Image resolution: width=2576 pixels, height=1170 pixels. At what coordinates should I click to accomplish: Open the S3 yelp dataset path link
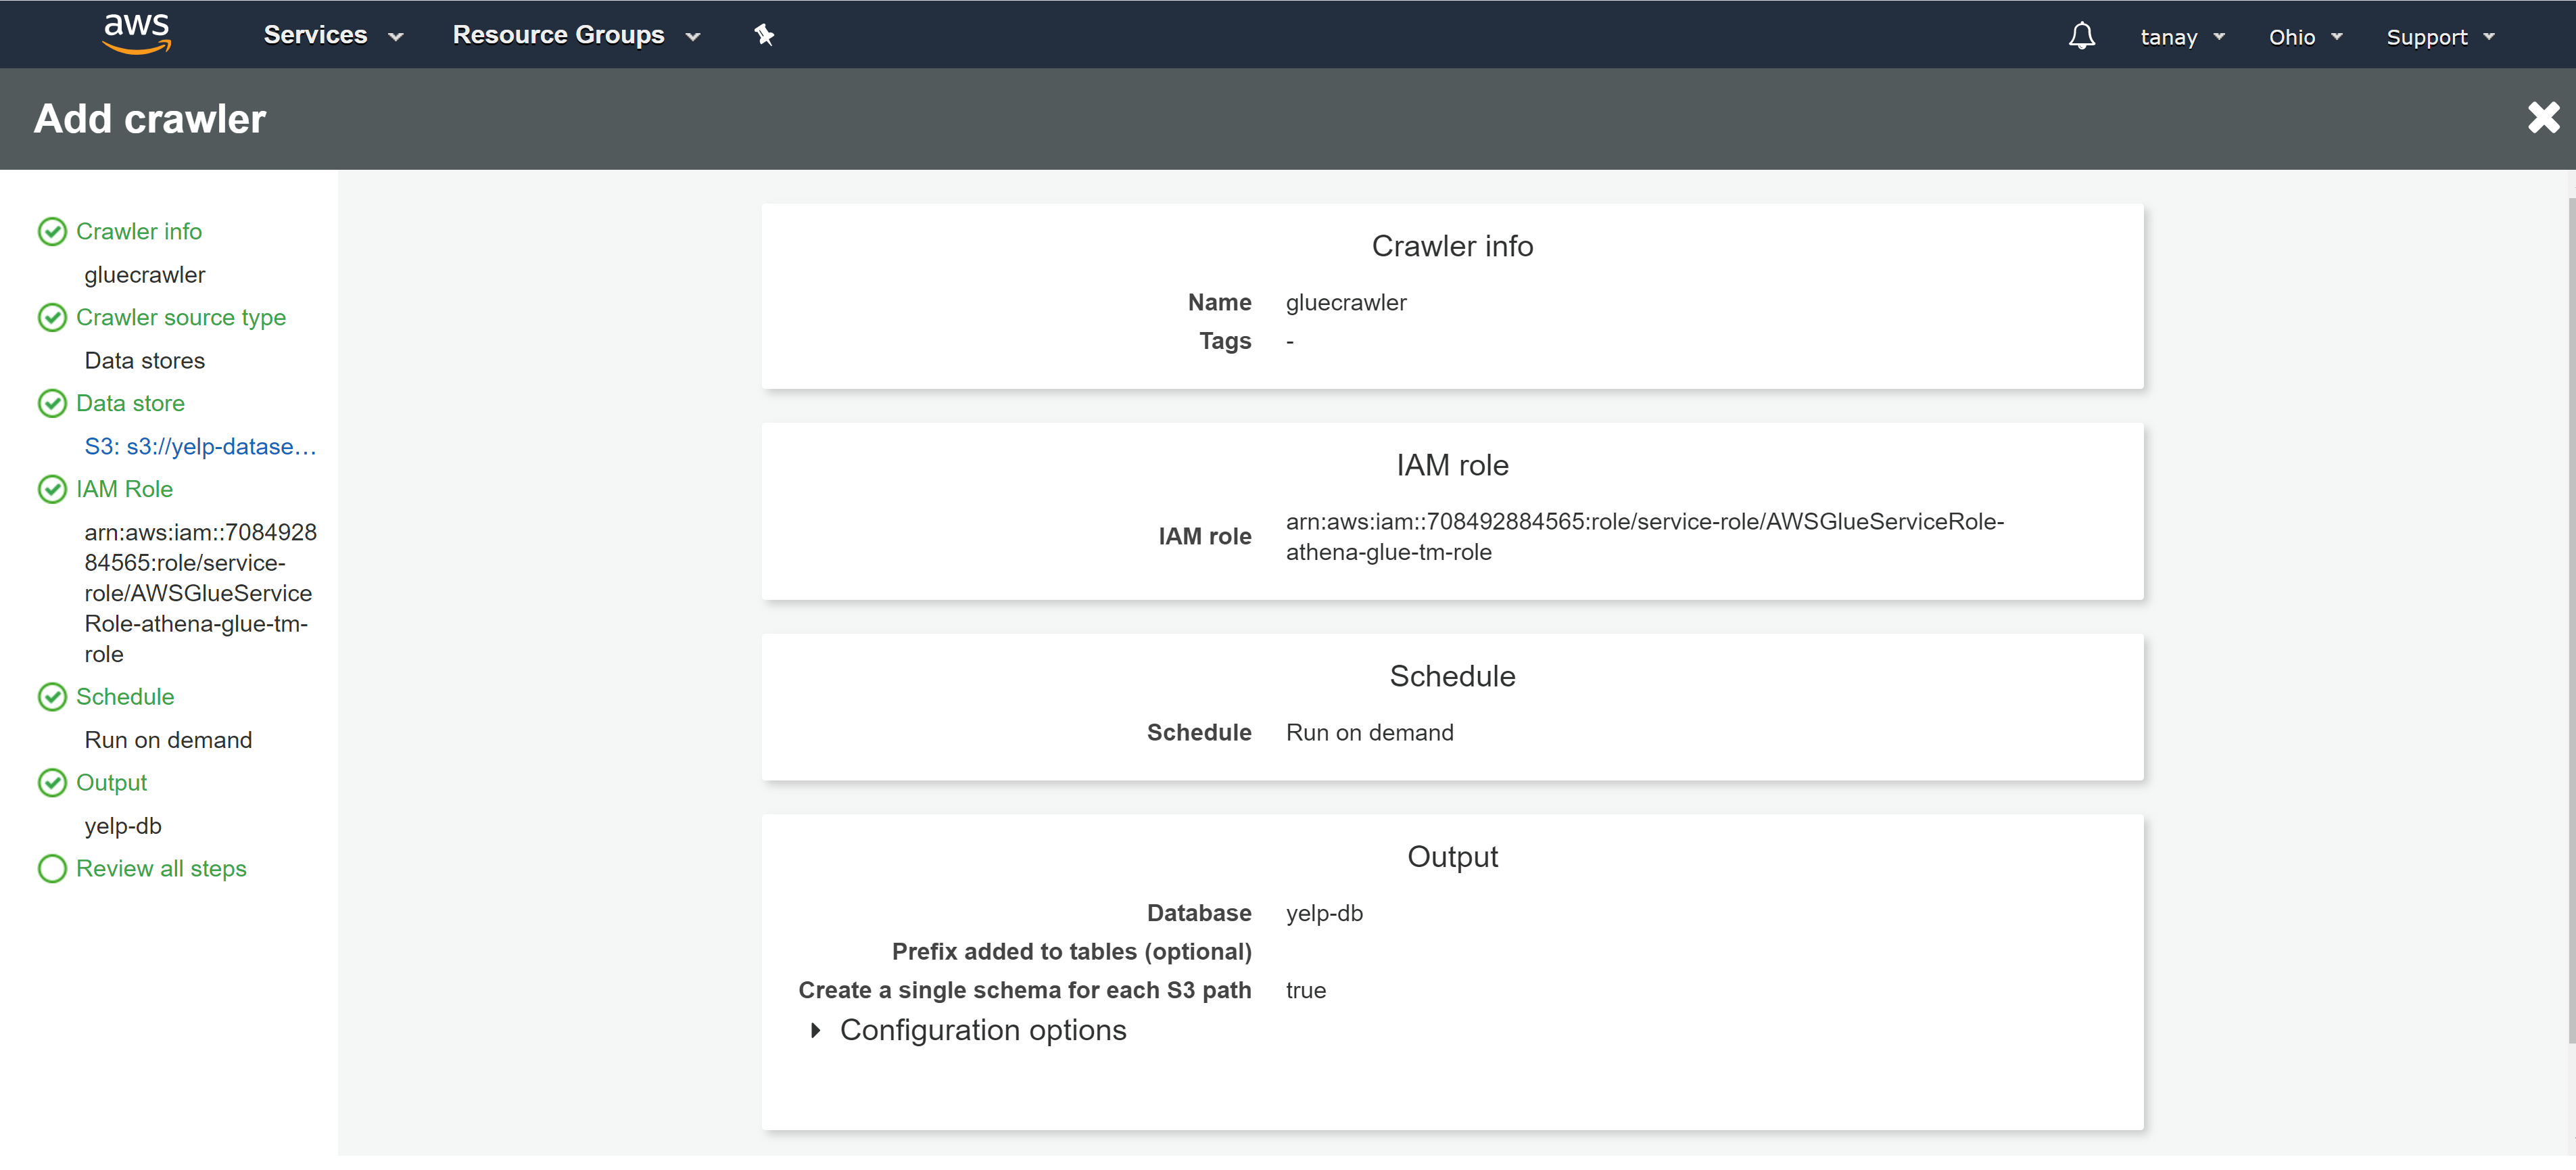(x=200, y=446)
